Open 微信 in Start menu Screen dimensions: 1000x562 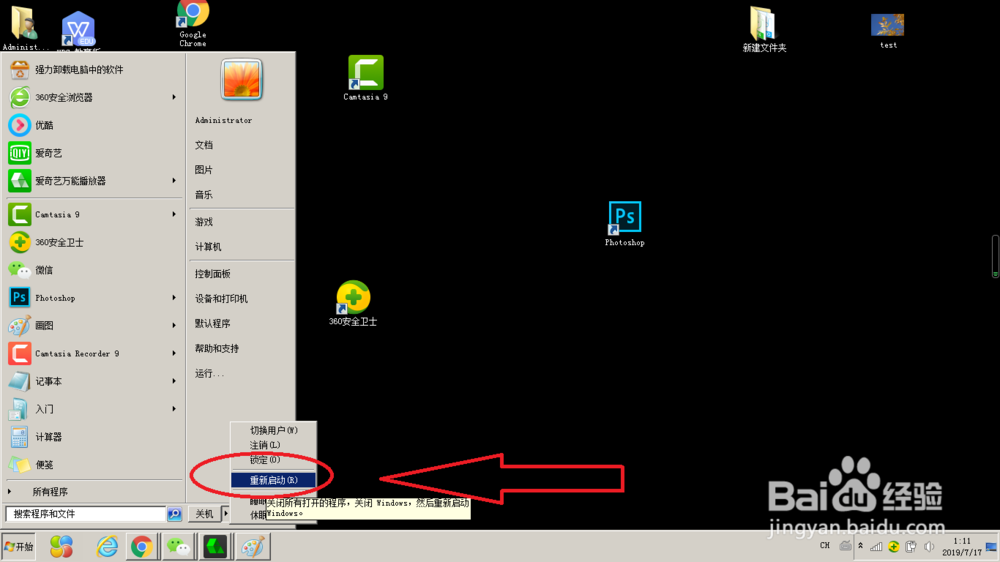94,270
